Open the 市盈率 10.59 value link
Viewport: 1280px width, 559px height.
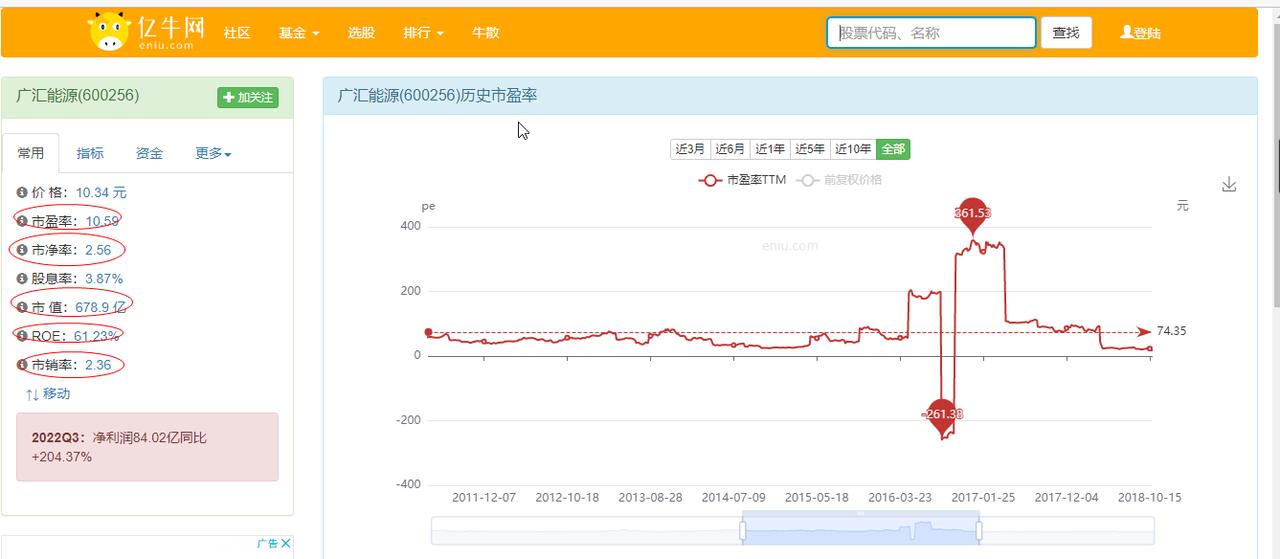[x=102, y=221]
